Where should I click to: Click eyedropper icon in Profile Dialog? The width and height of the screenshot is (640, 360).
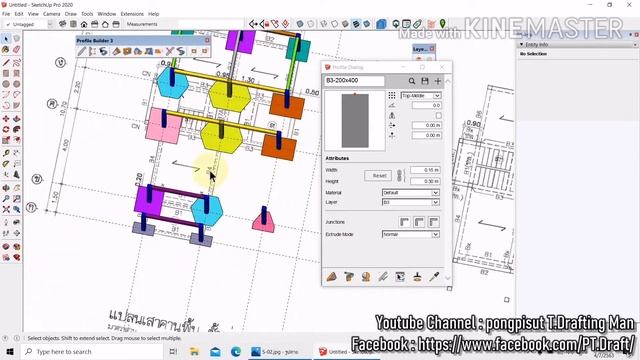pyautogui.click(x=434, y=277)
